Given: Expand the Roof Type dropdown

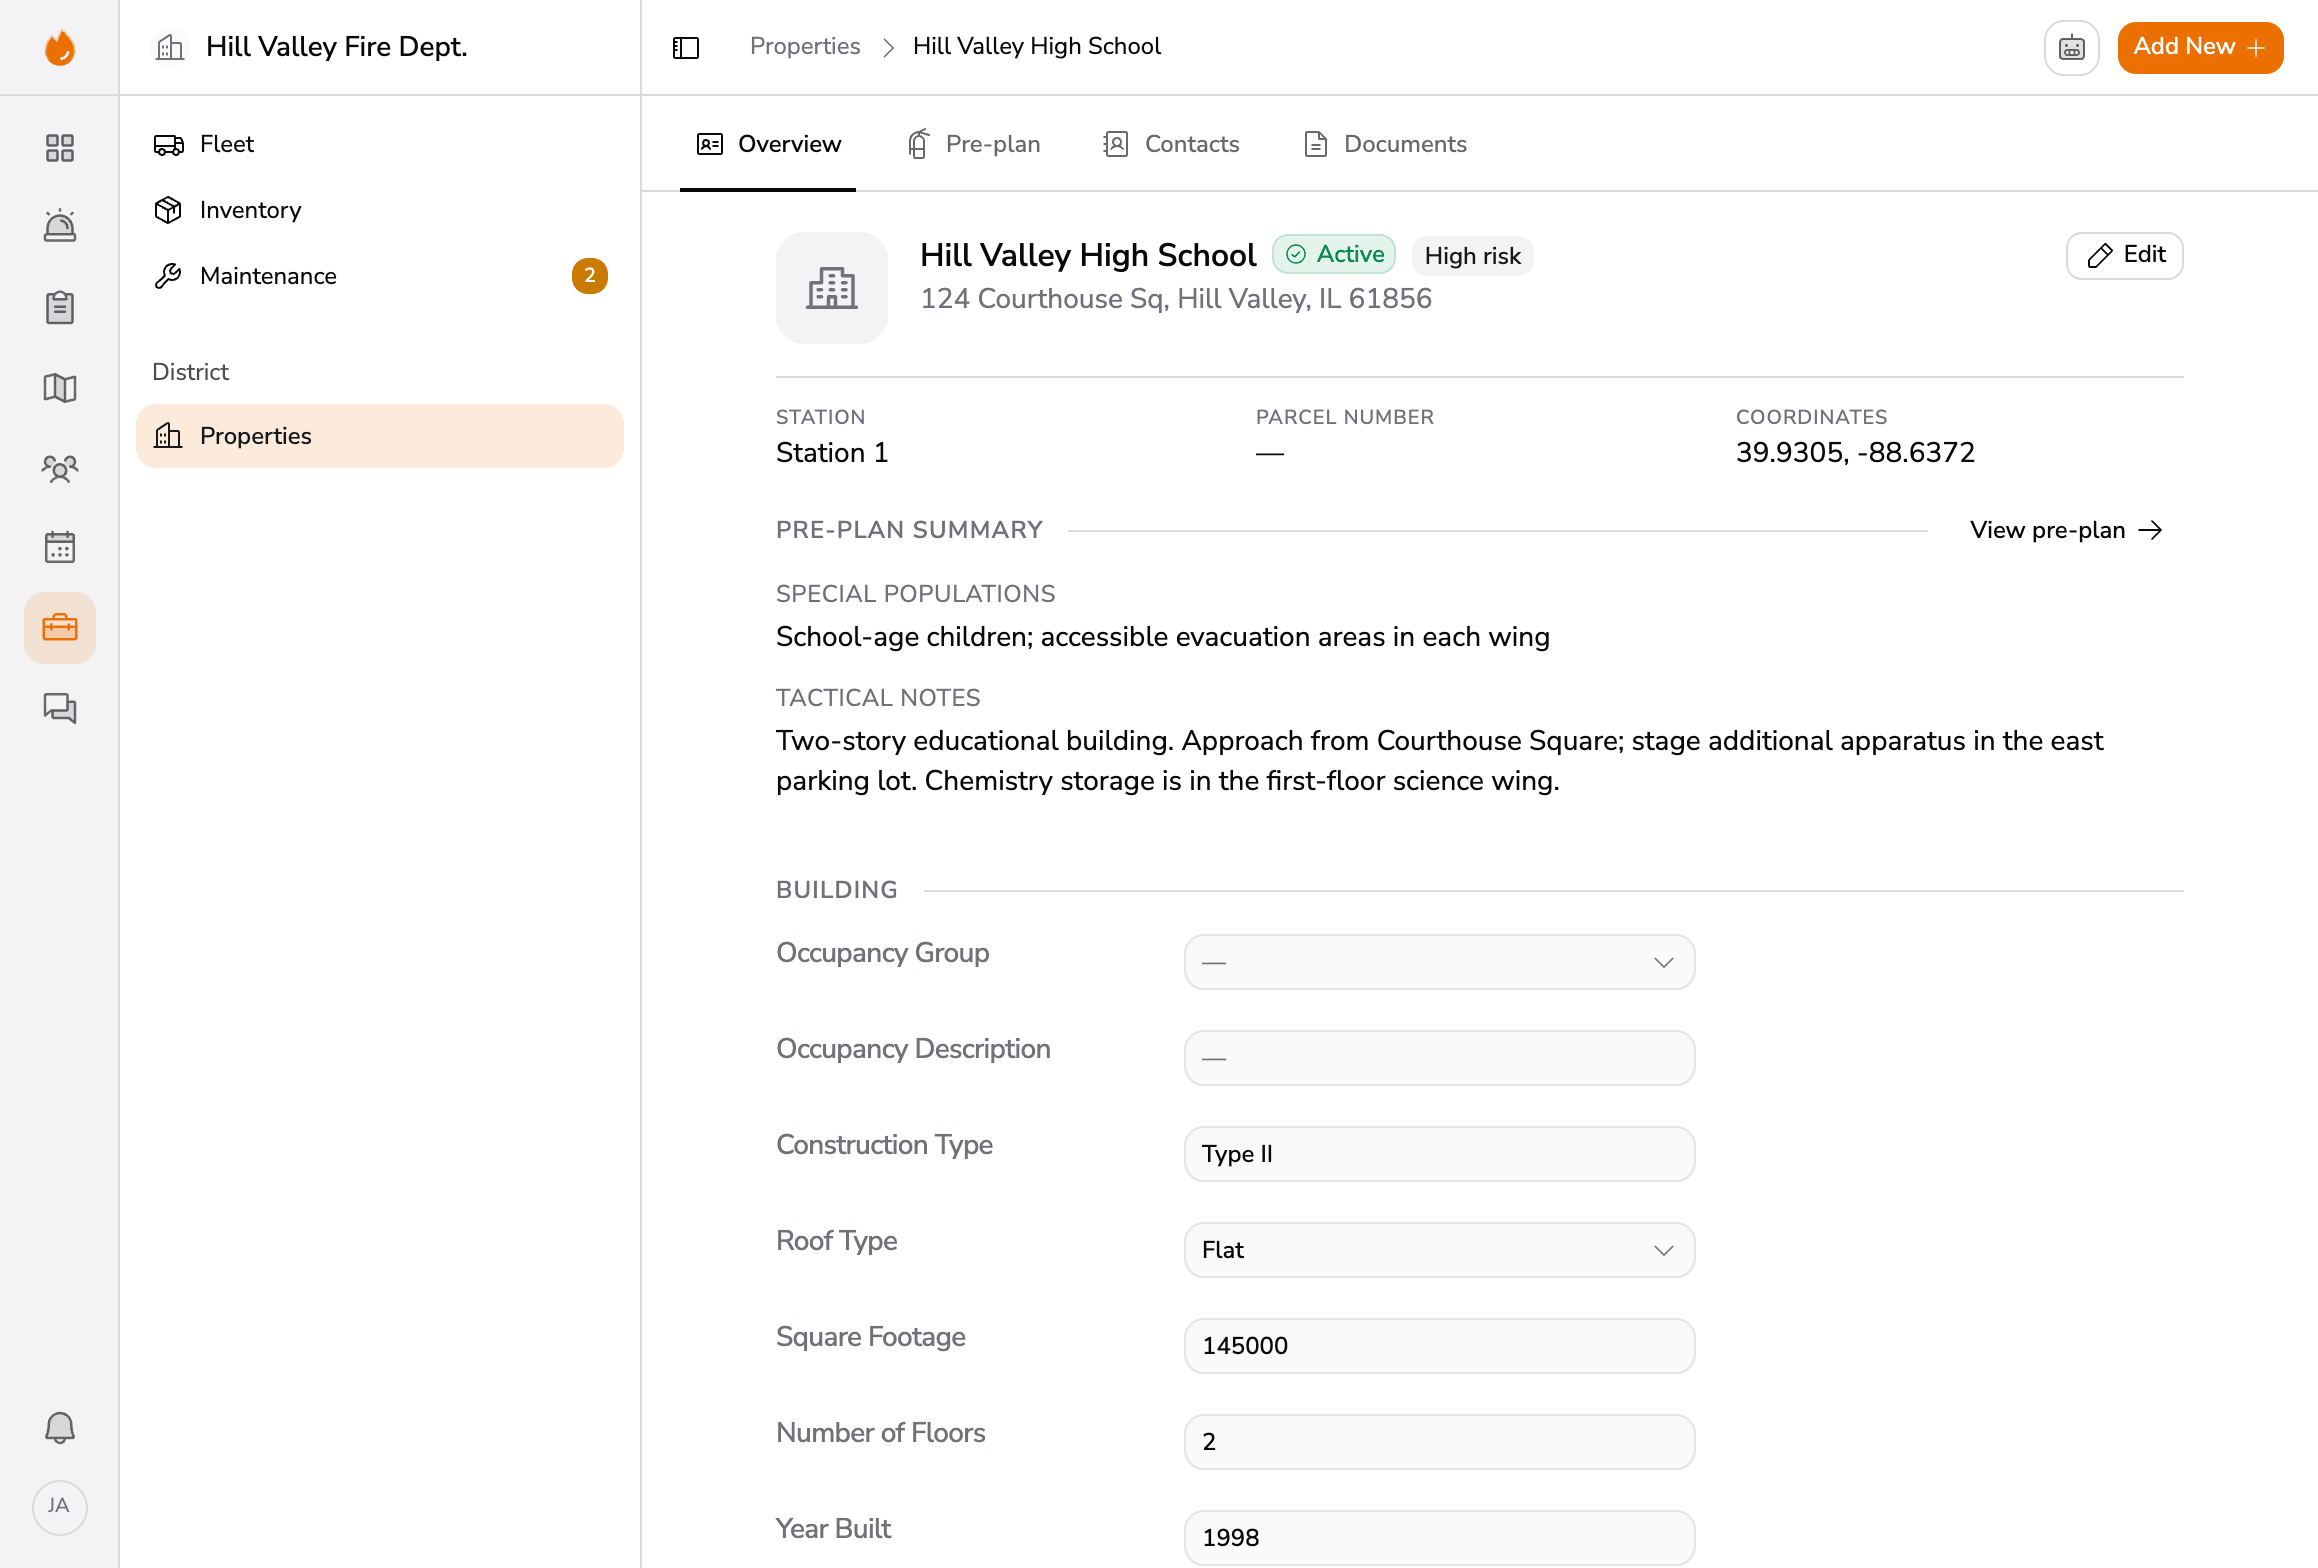Looking at the screenshot, I should (x=1440, y=1250).
